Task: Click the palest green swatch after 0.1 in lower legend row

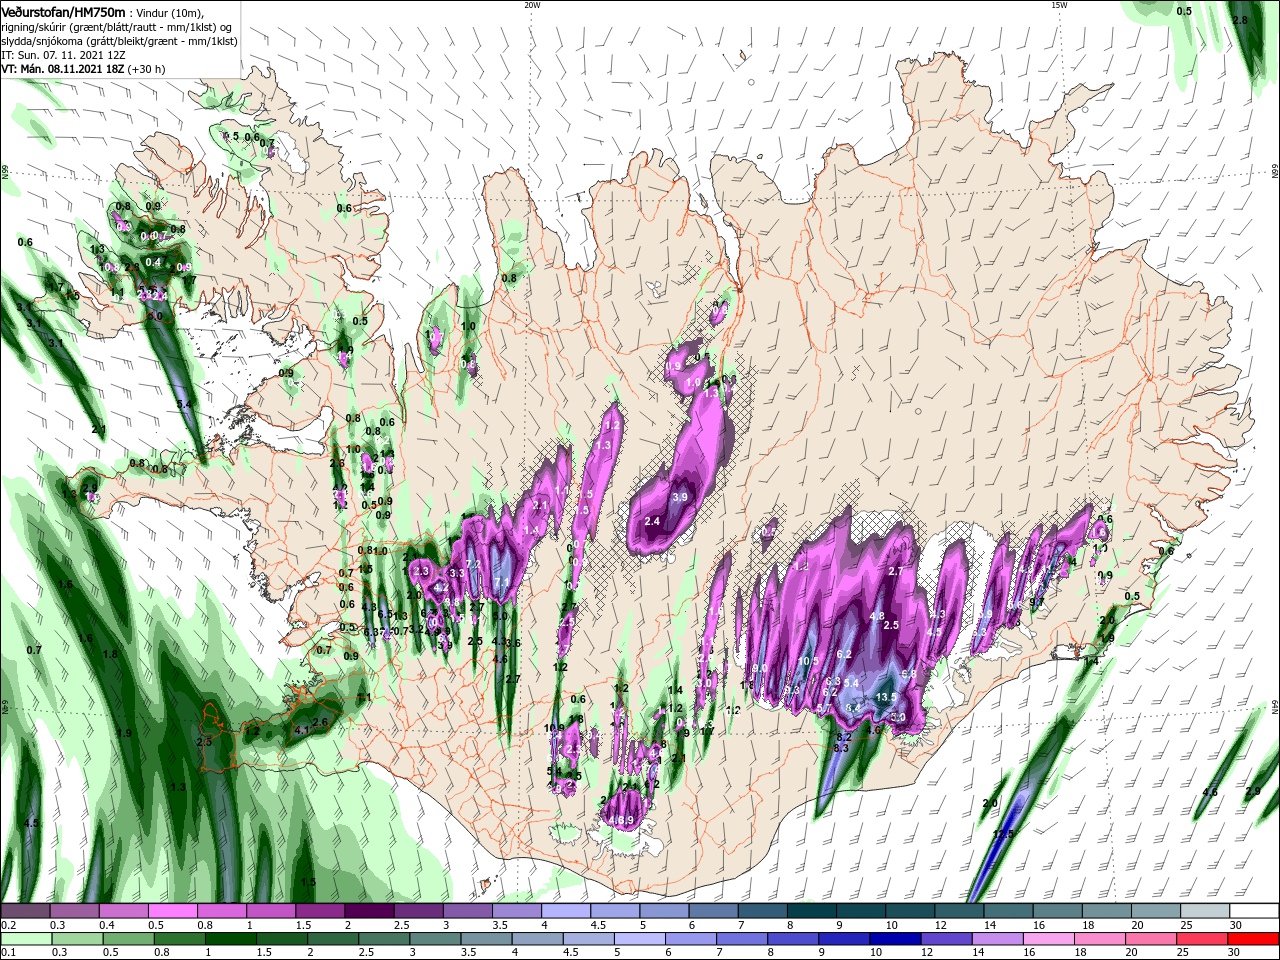Action: 25,939
